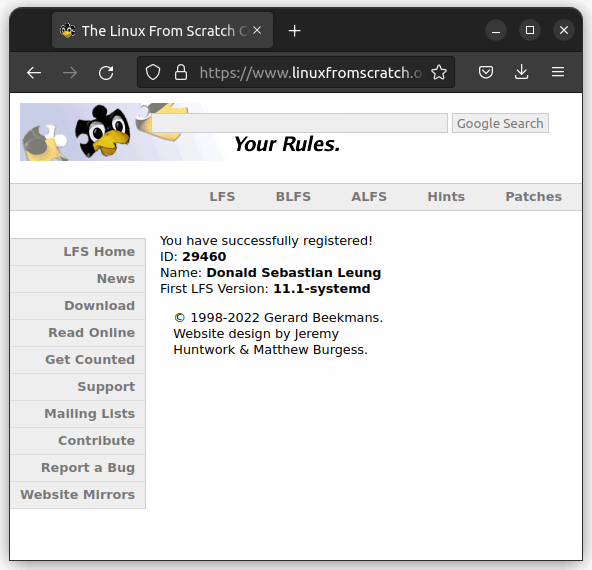Minimize the browser window
This screenshot has height=570, width=592.
pyautogui.click(x=496, y=30)
